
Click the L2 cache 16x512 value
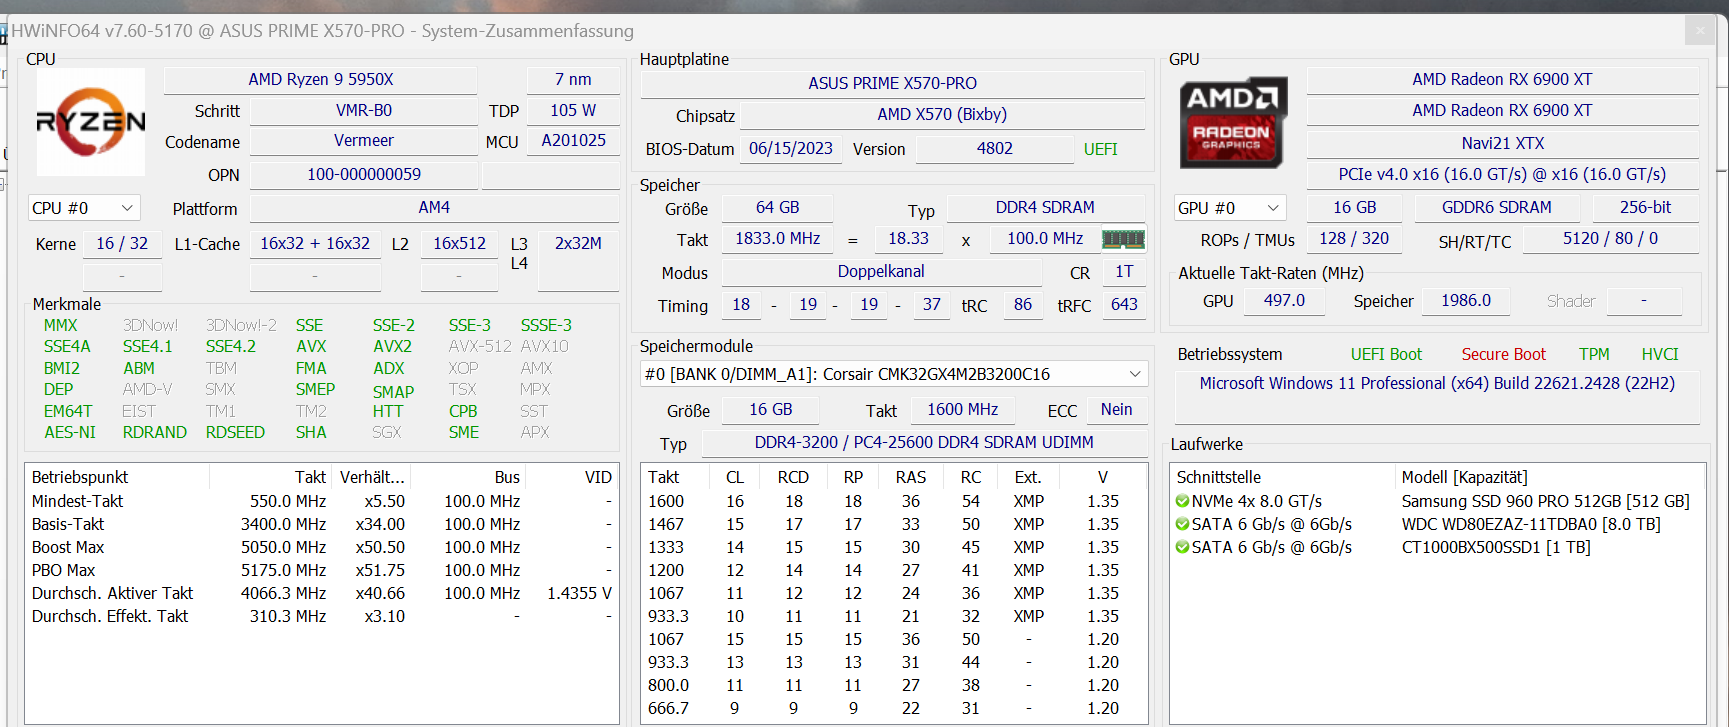point(459,244)
